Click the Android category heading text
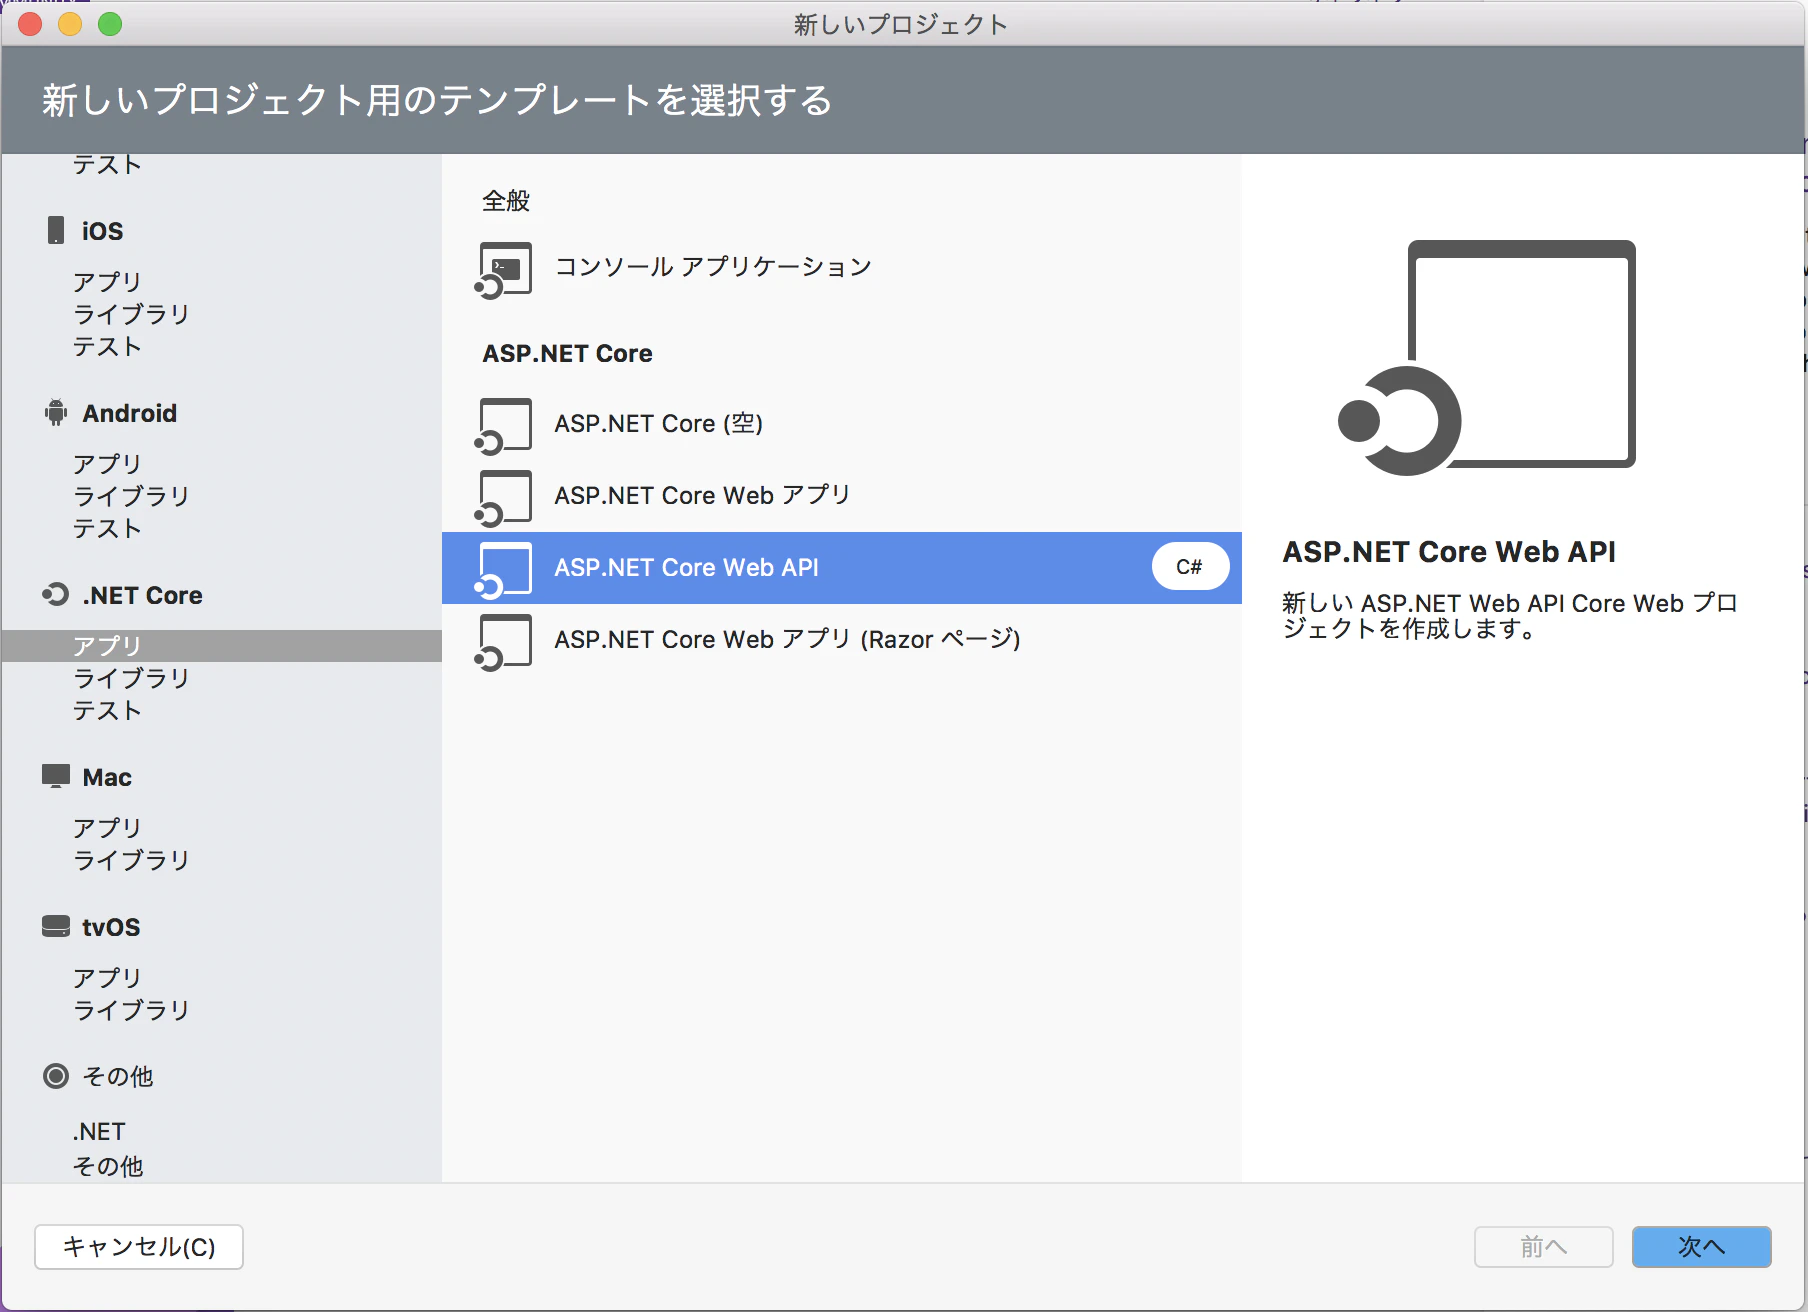This screenshot has height=1312, width=1808. tap(130, 413)
